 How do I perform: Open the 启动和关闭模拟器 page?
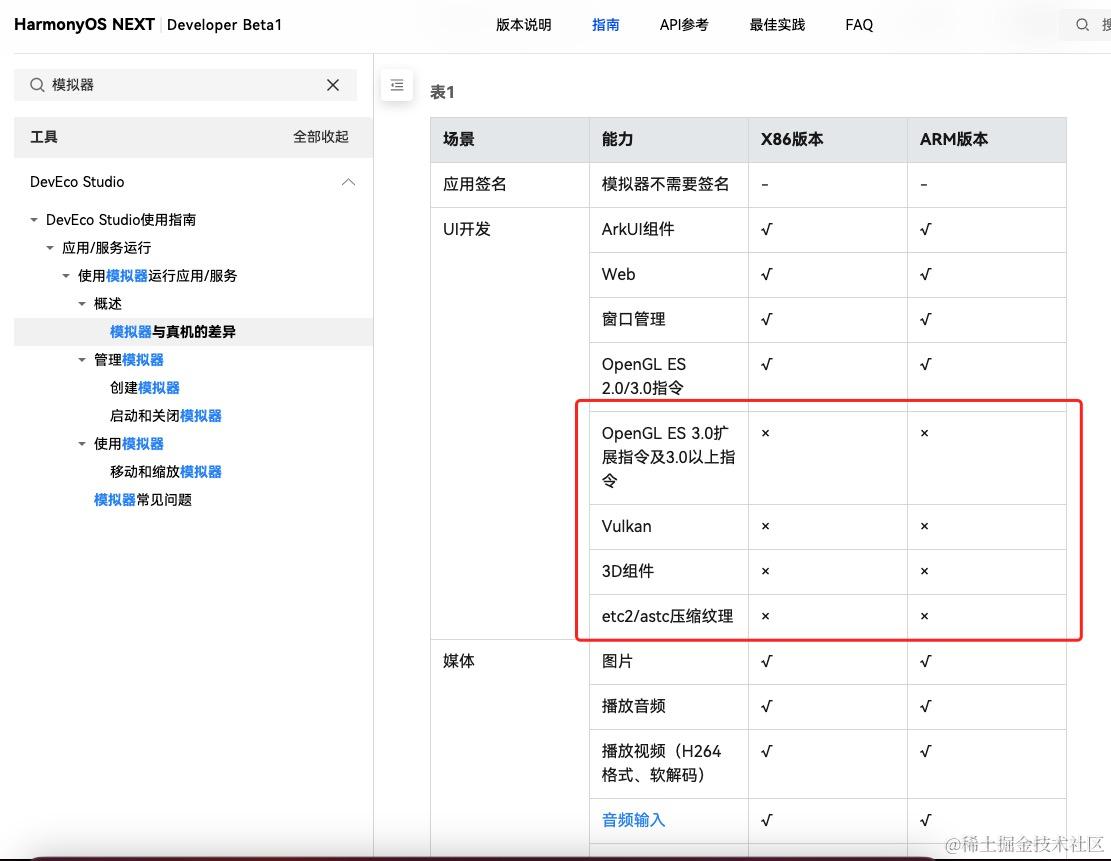pos(166,415)
